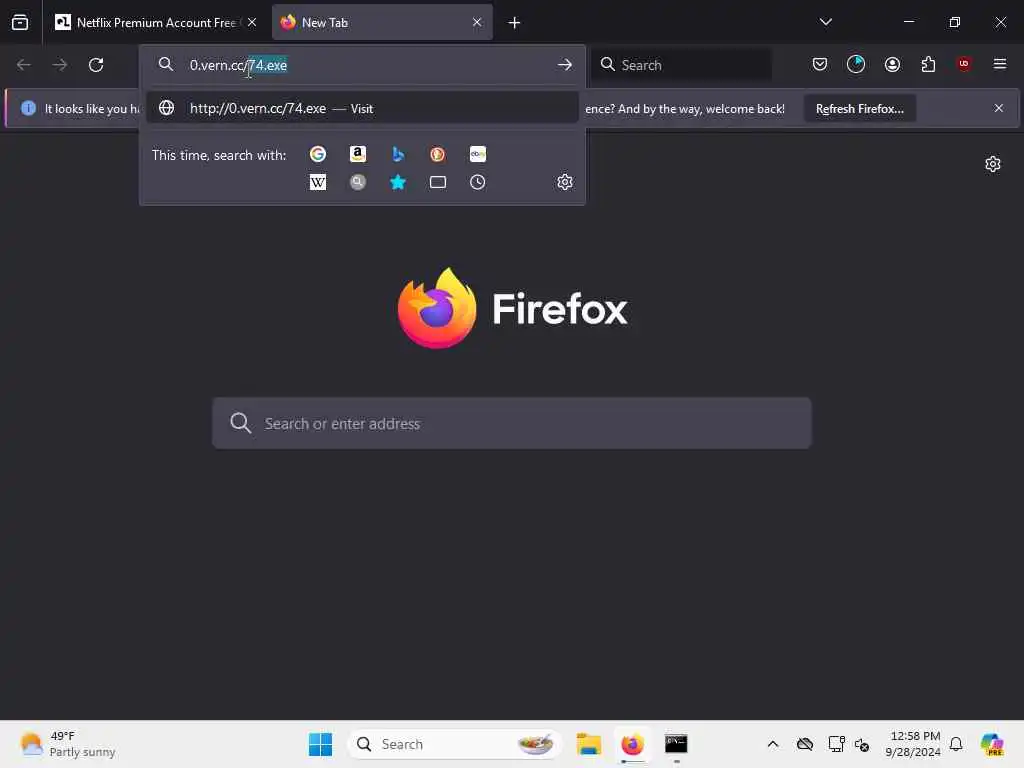Search this time with Amazon icon

(357, 154)
